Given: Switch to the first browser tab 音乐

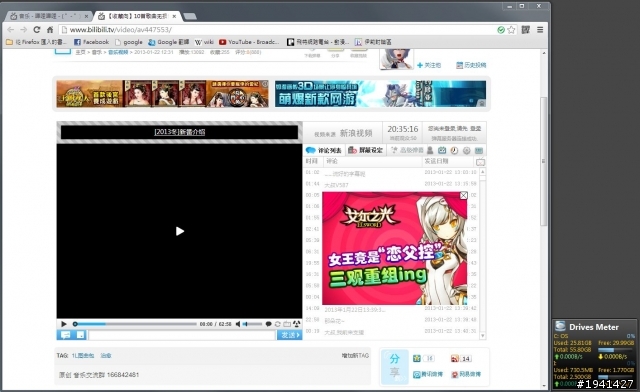Looking at the screenshot, I should (48, 16).
